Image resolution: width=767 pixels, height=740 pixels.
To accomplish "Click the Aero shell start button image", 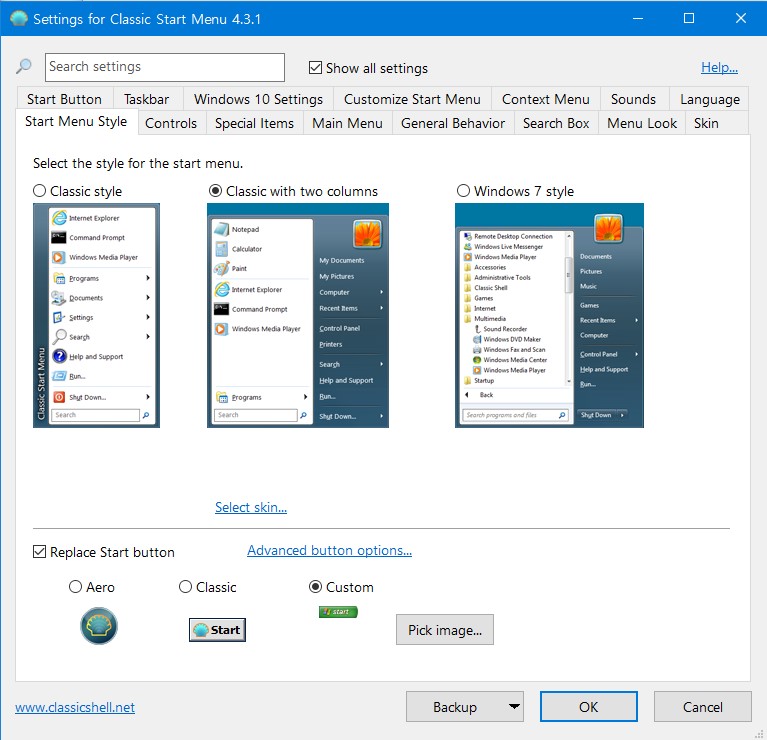I will pyautogui.click(x=99, y=626).
